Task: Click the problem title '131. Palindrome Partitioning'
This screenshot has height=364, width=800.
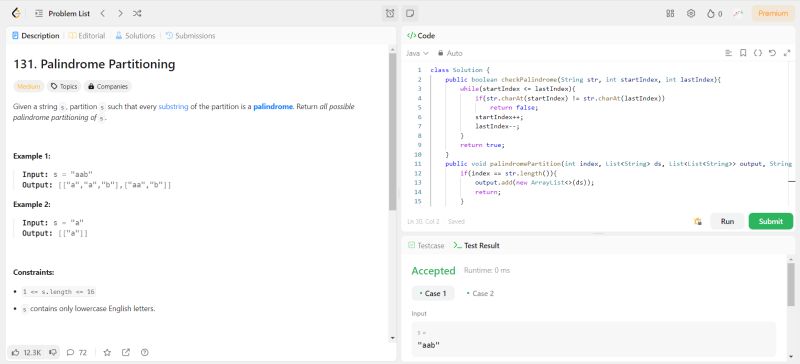Action: 94,64
